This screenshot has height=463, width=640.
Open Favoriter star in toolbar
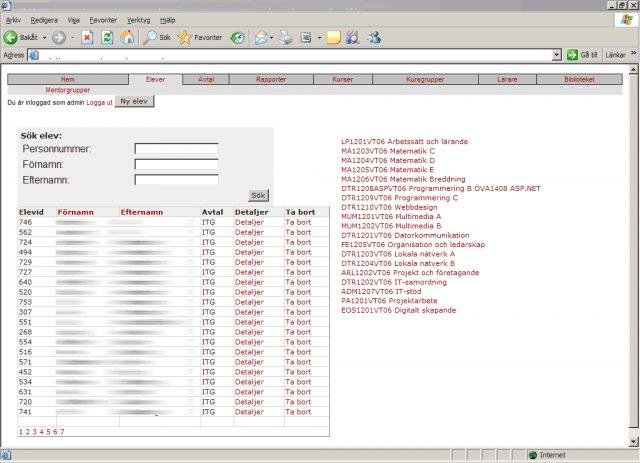[186, 37]
